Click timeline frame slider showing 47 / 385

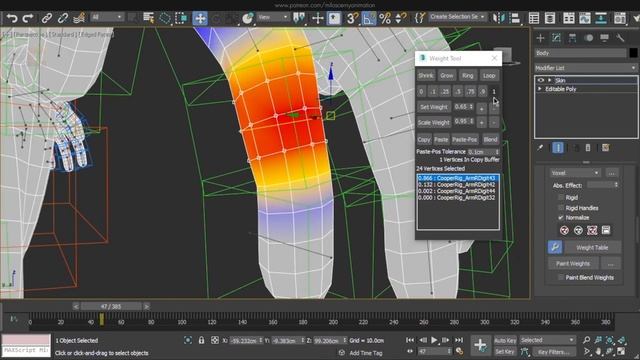point(111,306)
